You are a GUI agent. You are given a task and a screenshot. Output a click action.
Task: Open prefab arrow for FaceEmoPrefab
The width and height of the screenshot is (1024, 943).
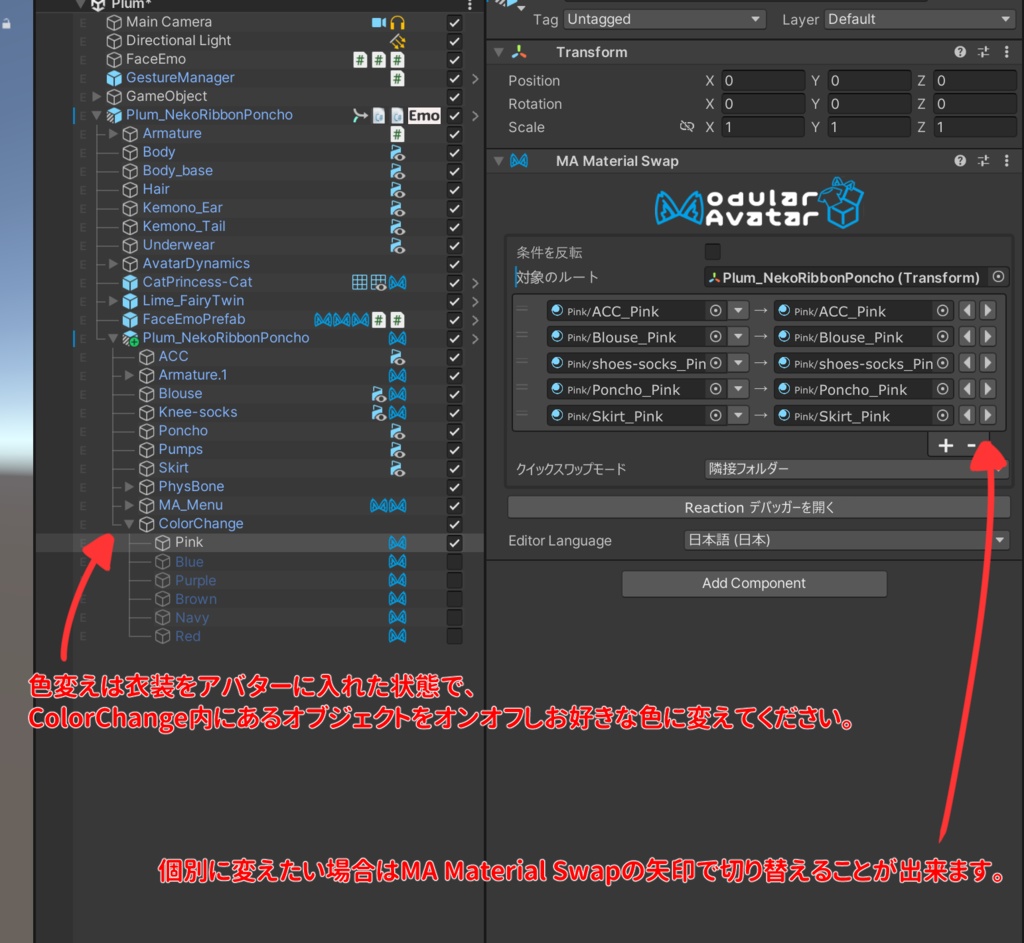(475, 320)
